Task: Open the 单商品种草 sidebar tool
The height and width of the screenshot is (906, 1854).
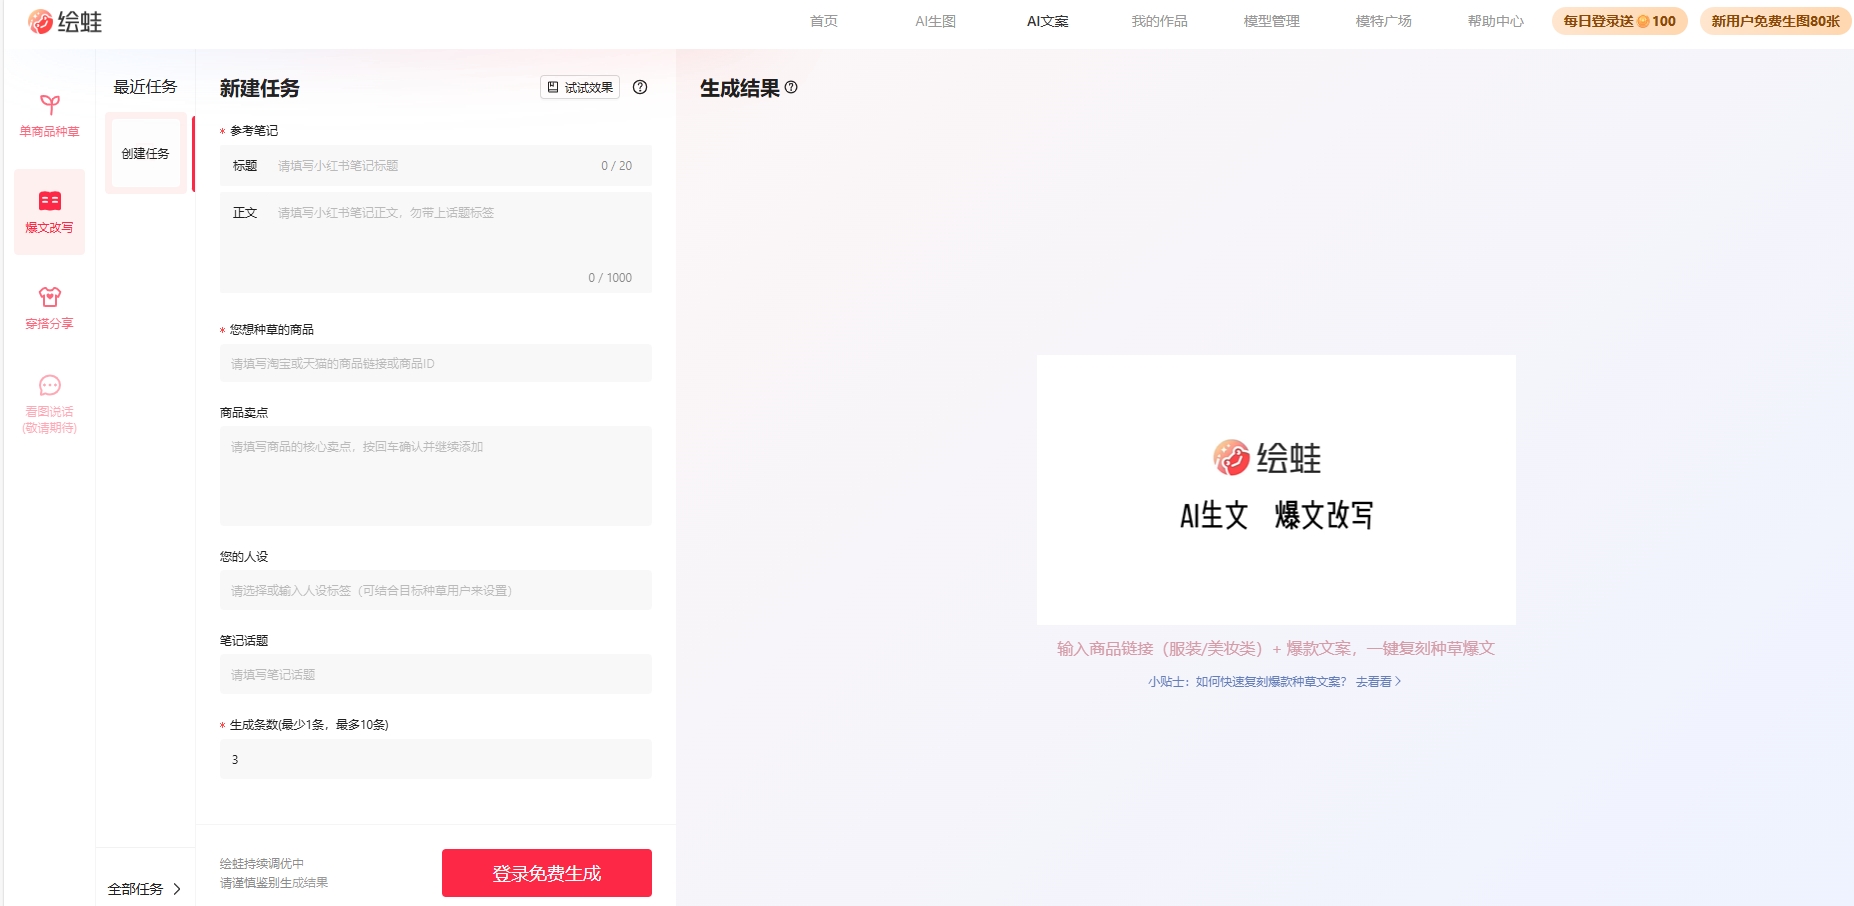Action: (x=49, y=116)
